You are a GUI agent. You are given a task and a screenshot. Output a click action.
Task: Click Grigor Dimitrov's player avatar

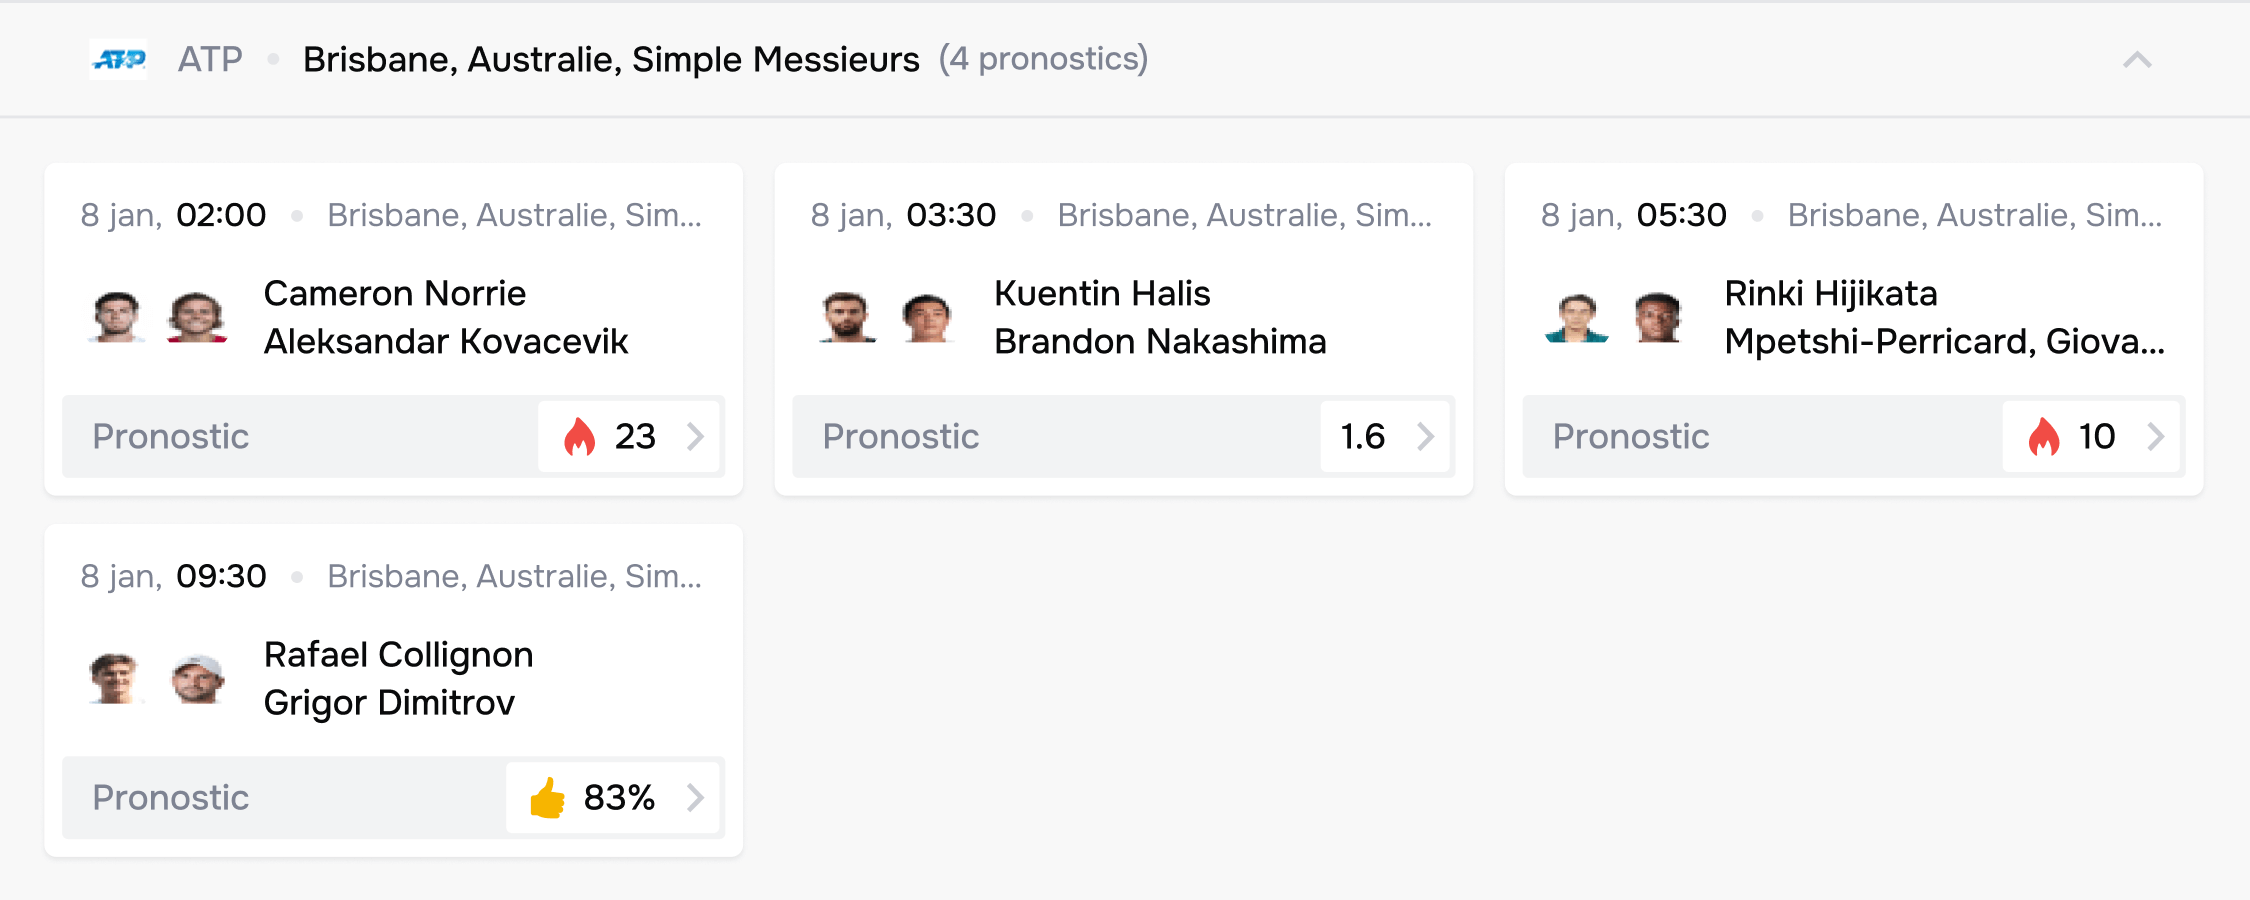[x=197, y=679]
